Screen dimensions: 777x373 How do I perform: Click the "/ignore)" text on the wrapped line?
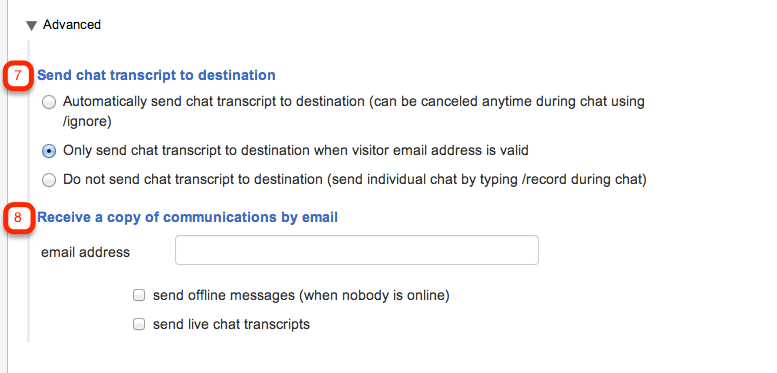coord(87,122)
